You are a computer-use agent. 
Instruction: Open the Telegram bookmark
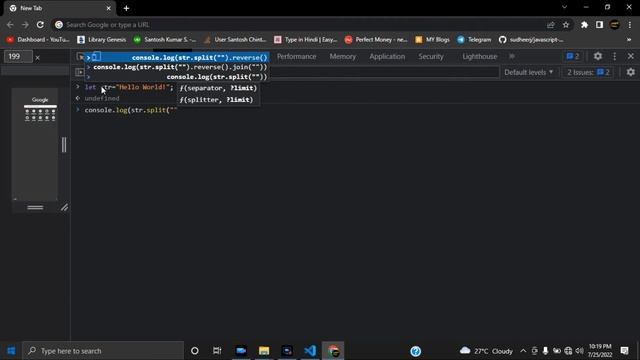pos(474,40)
